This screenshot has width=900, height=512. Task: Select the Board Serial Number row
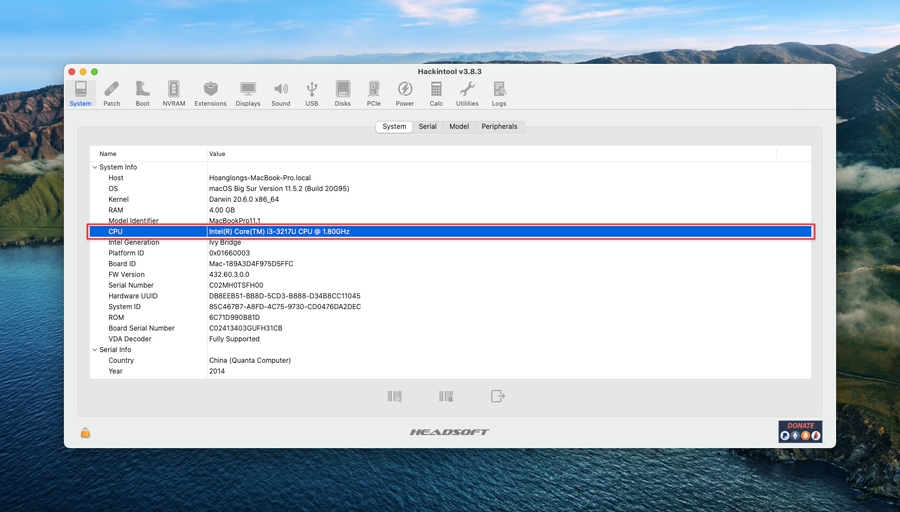coord(141,328)
